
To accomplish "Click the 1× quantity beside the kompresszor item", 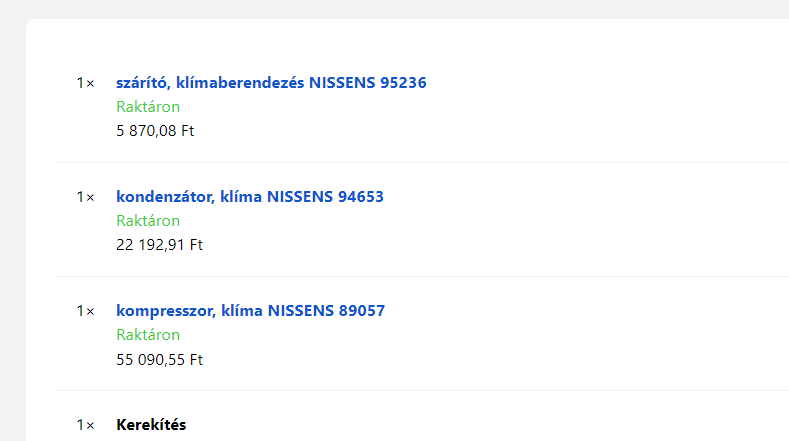I will [85, 311].
